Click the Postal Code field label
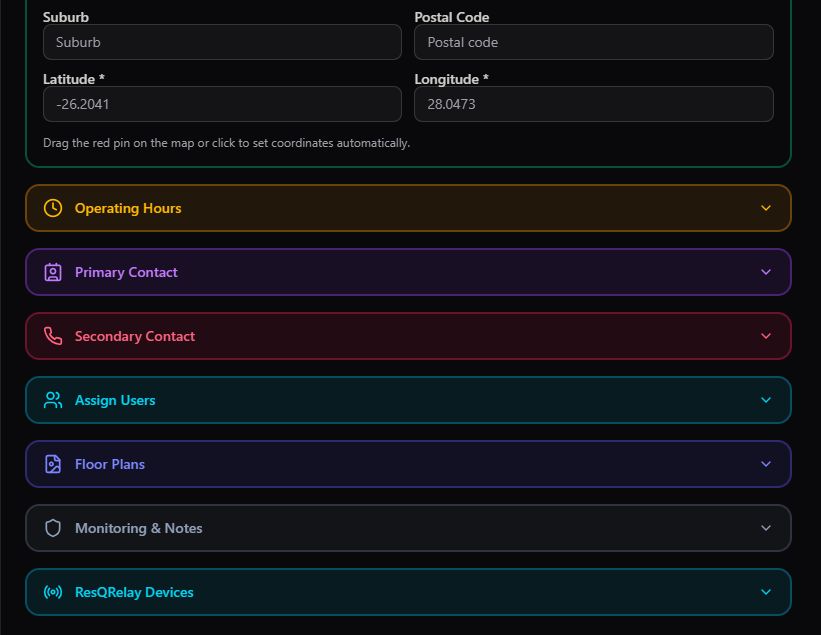The image size is (821, 635). pos(451,17)
